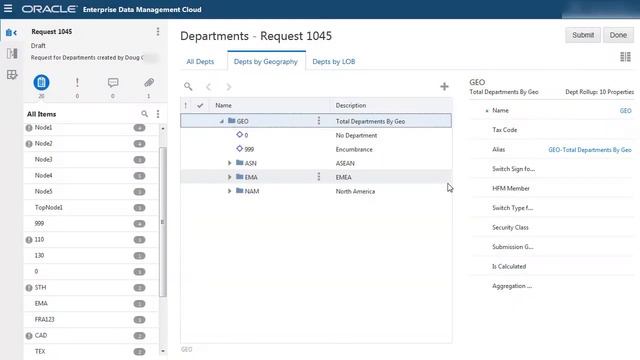Click the Node2 warning indicator
The height and width of the screenshot is (360, 640).
tap(29, 144)
